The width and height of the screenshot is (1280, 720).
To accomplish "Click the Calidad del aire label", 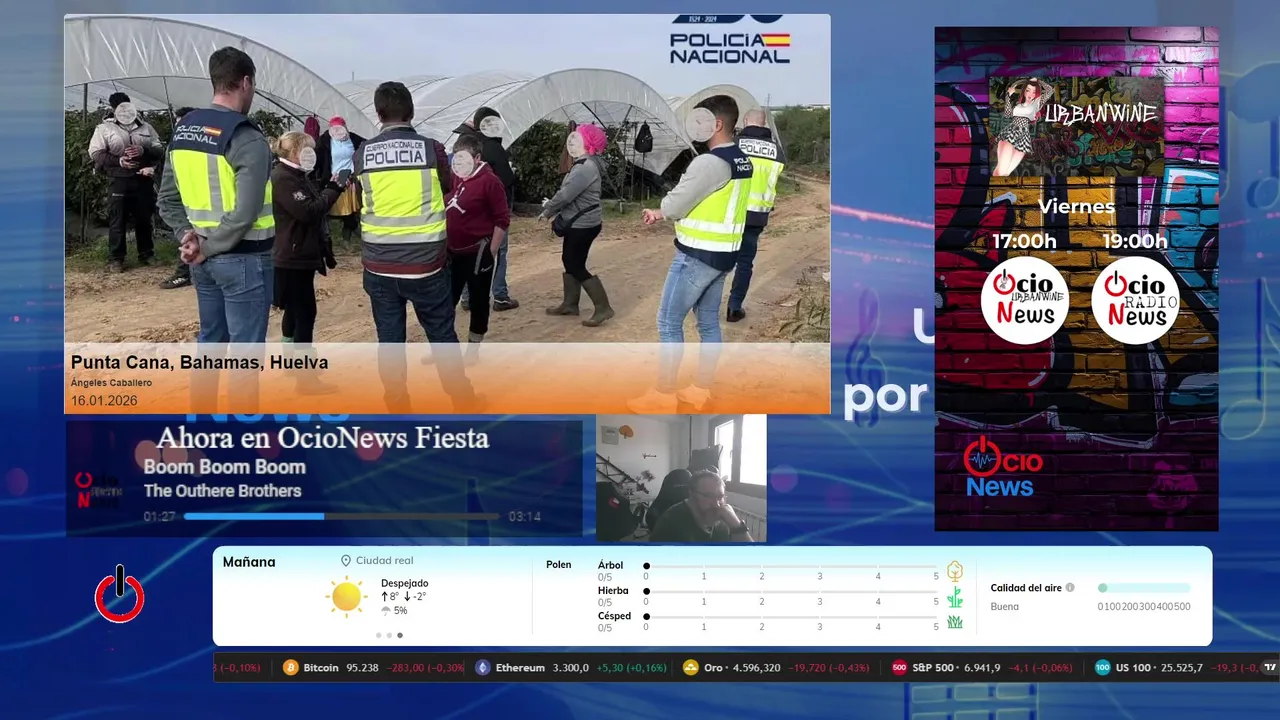I will pyautogui.click(x=1026, y=588).
